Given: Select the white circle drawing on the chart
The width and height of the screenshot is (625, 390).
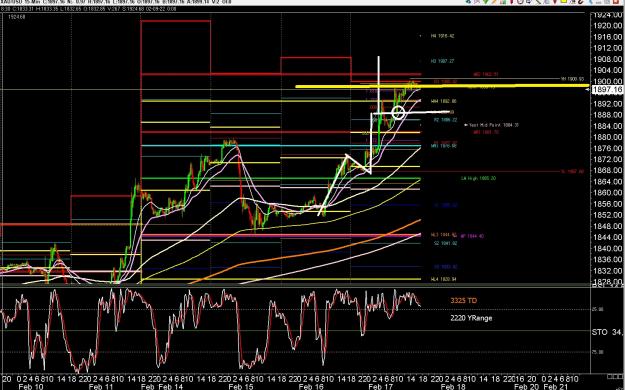Looking at the screenshot, I should tap(398, 113).
